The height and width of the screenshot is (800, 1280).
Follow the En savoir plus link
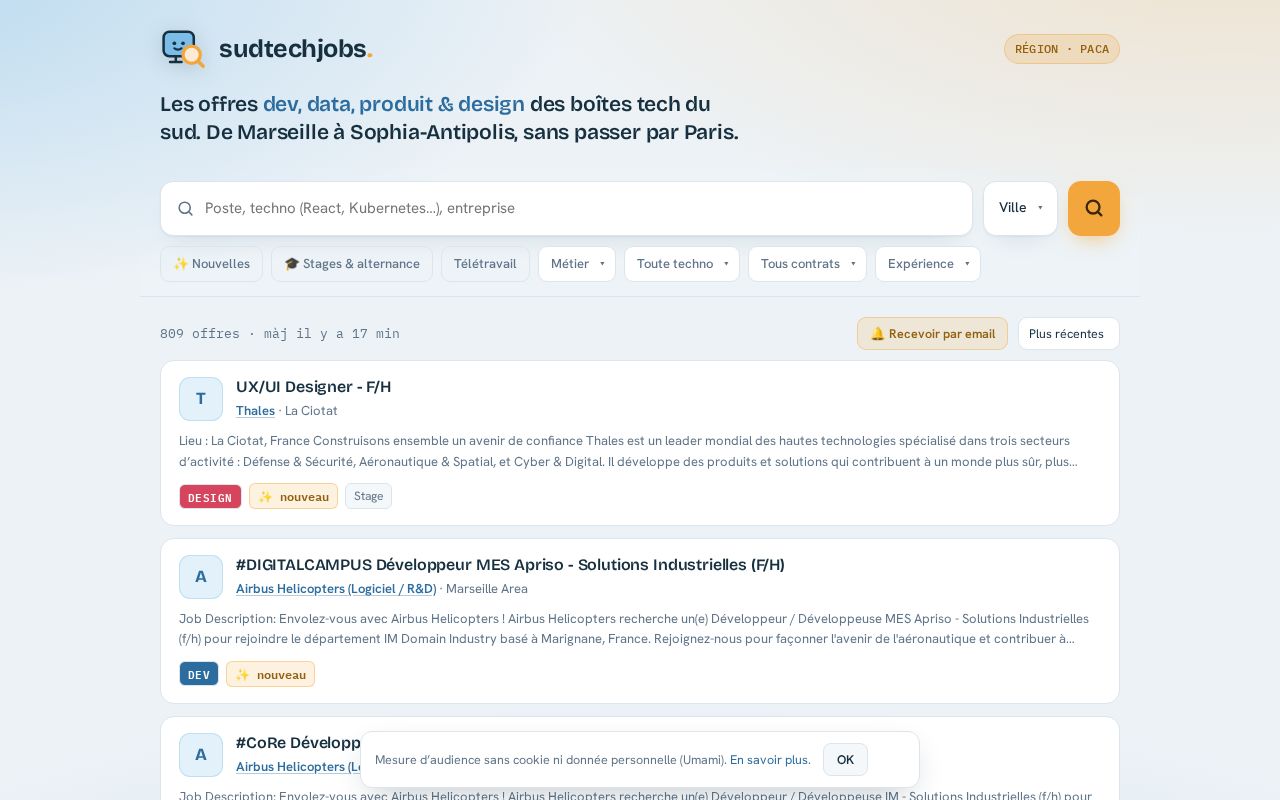(770, 760)
